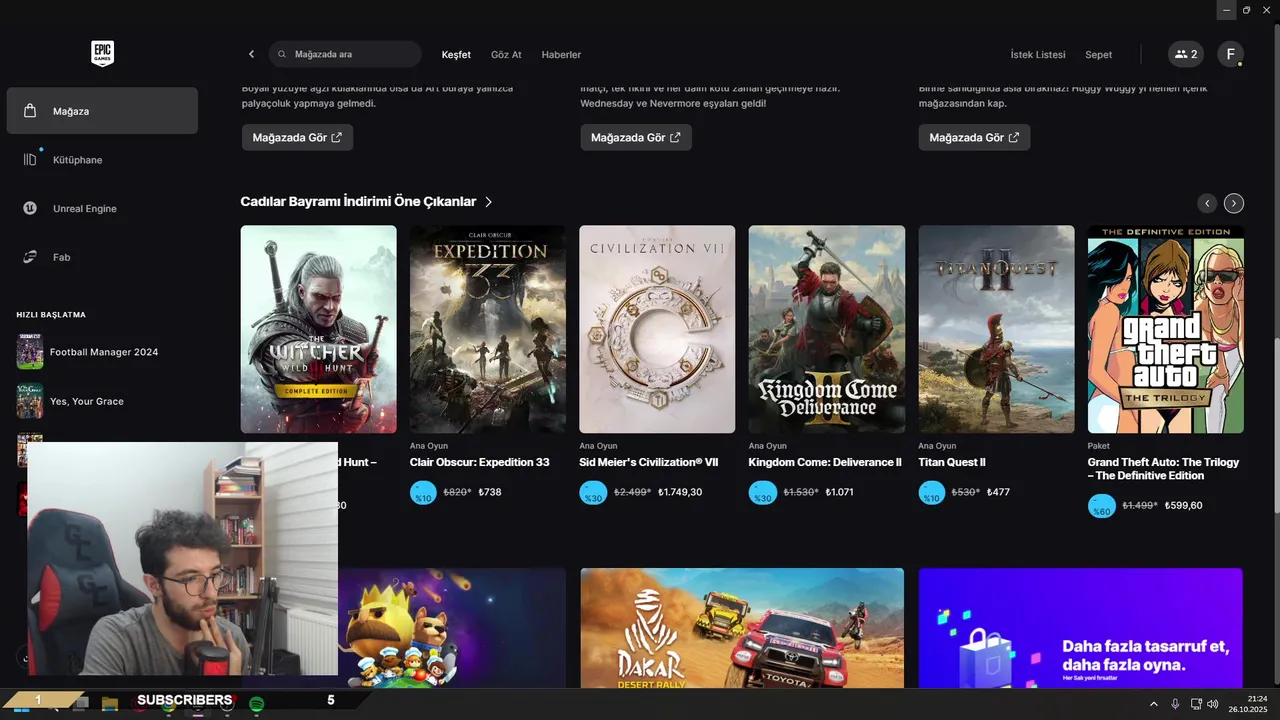Viewport: 1280px width, 720px height.
Task: Click Kingdom Come: Deliverance II title
Action: click(825, 462)
